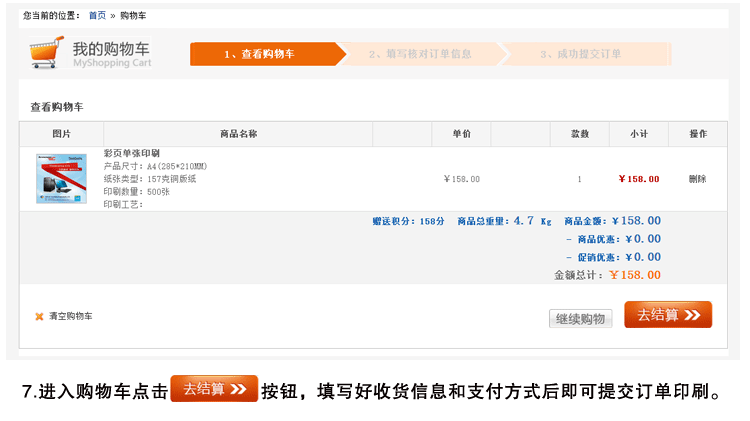Click the 购物车 breadcrumb text

134,16
